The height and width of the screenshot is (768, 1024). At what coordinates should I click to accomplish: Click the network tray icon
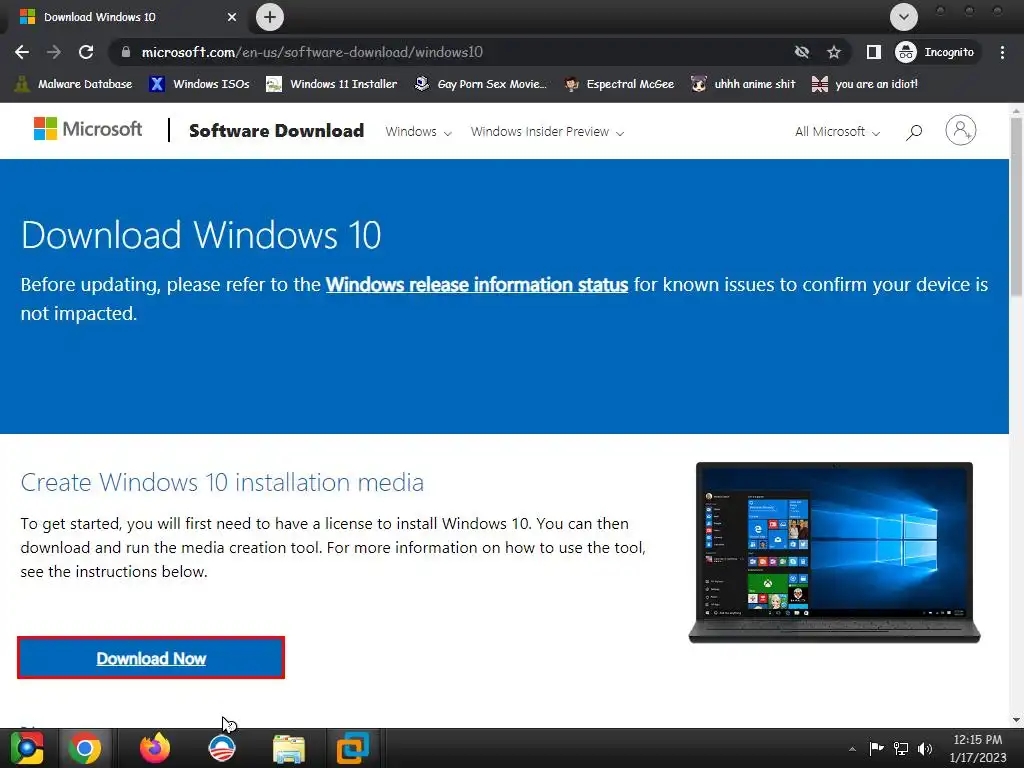click(901, 748)
